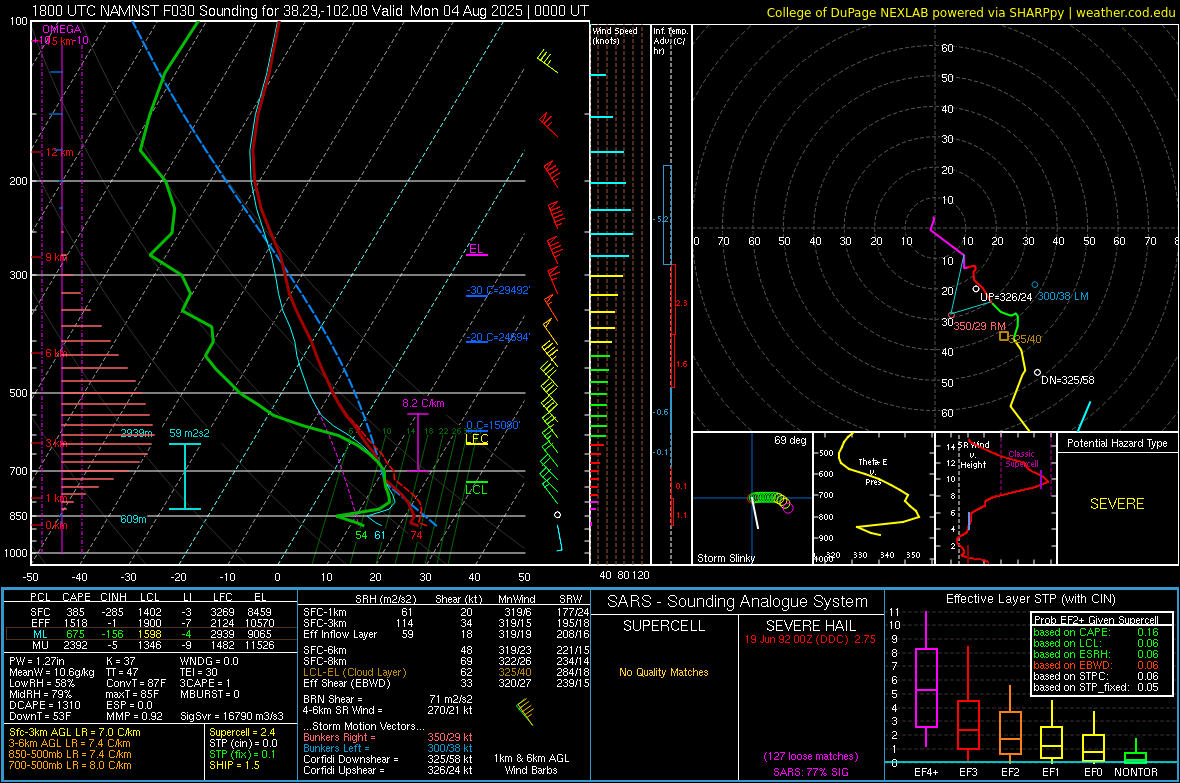Click the No Quality Matches supercell text
The width and height of the screenshot is (1180, 783).
click(x=664, y=672)
